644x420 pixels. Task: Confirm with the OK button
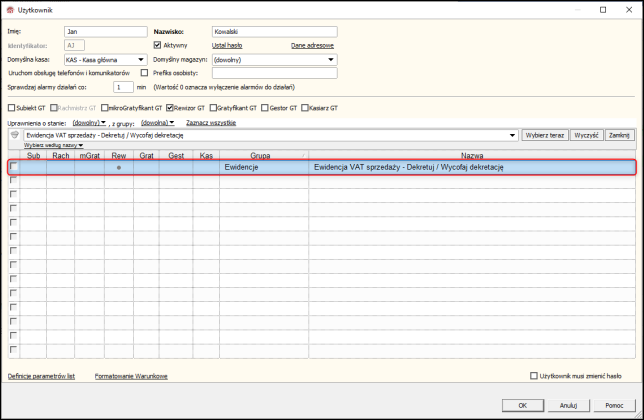coord(522,405)
